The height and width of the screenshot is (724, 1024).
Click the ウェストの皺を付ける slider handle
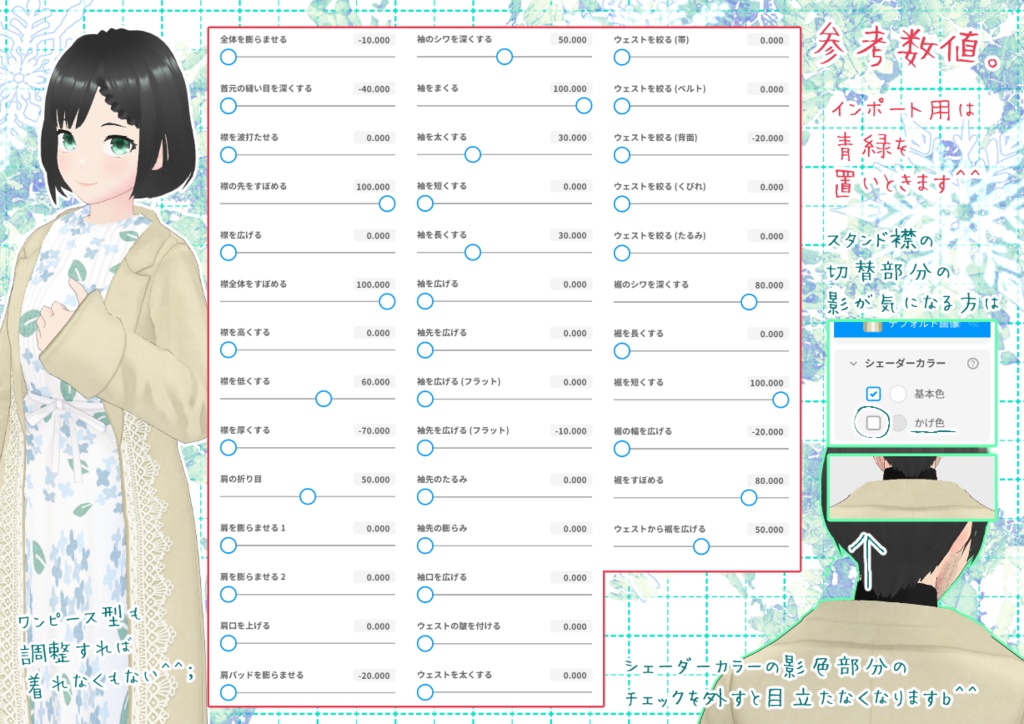click(425, 643)
